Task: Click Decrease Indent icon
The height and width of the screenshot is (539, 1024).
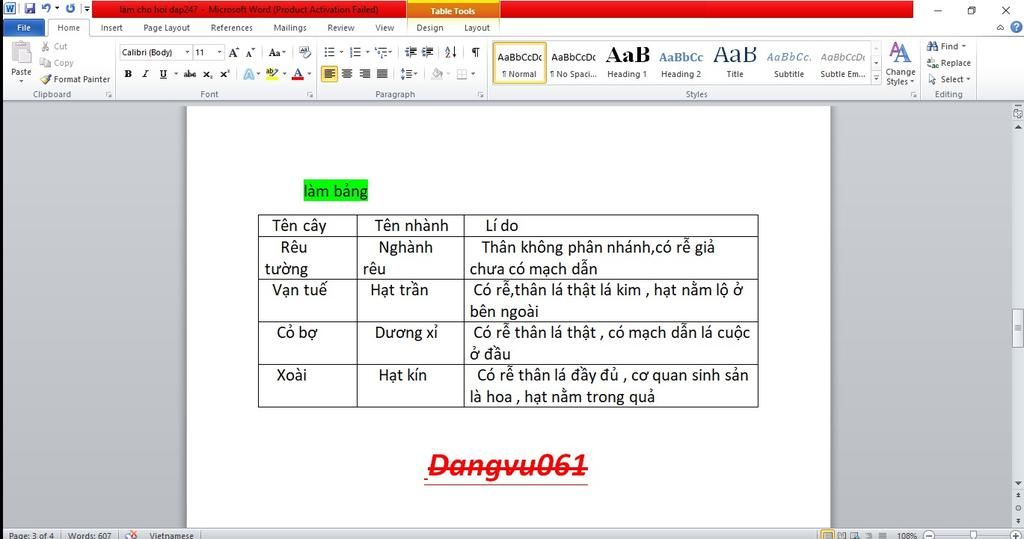Action: pyautogui.click(x=411, y=52)
